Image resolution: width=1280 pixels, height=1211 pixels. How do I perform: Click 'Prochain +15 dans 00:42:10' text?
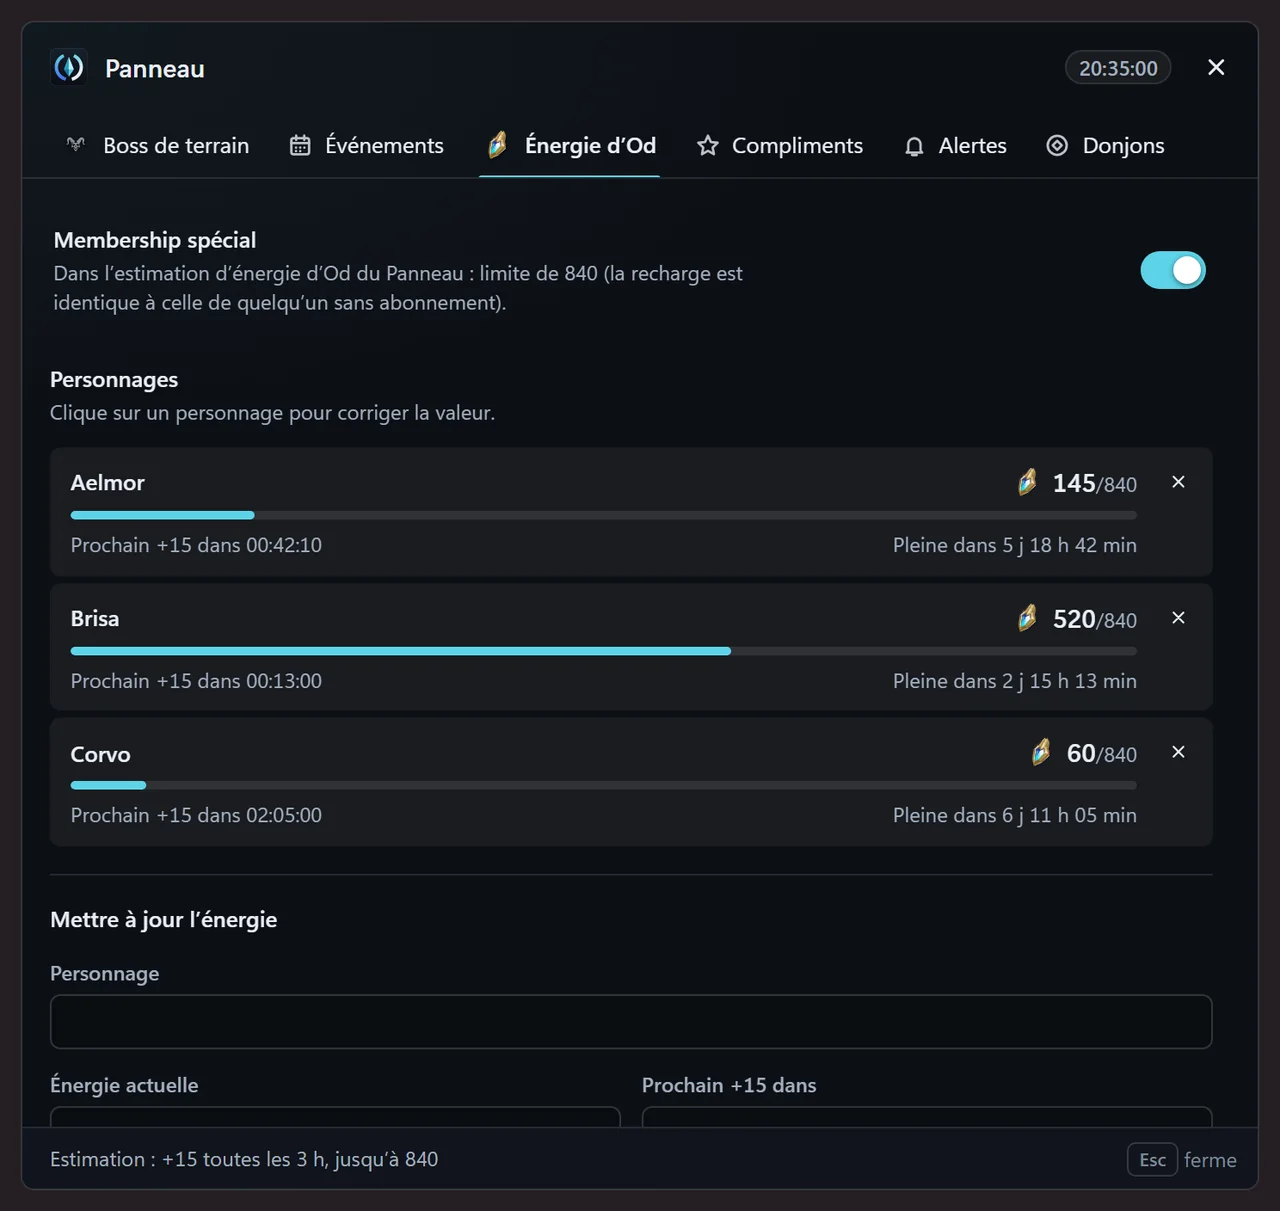coord(196,545)
